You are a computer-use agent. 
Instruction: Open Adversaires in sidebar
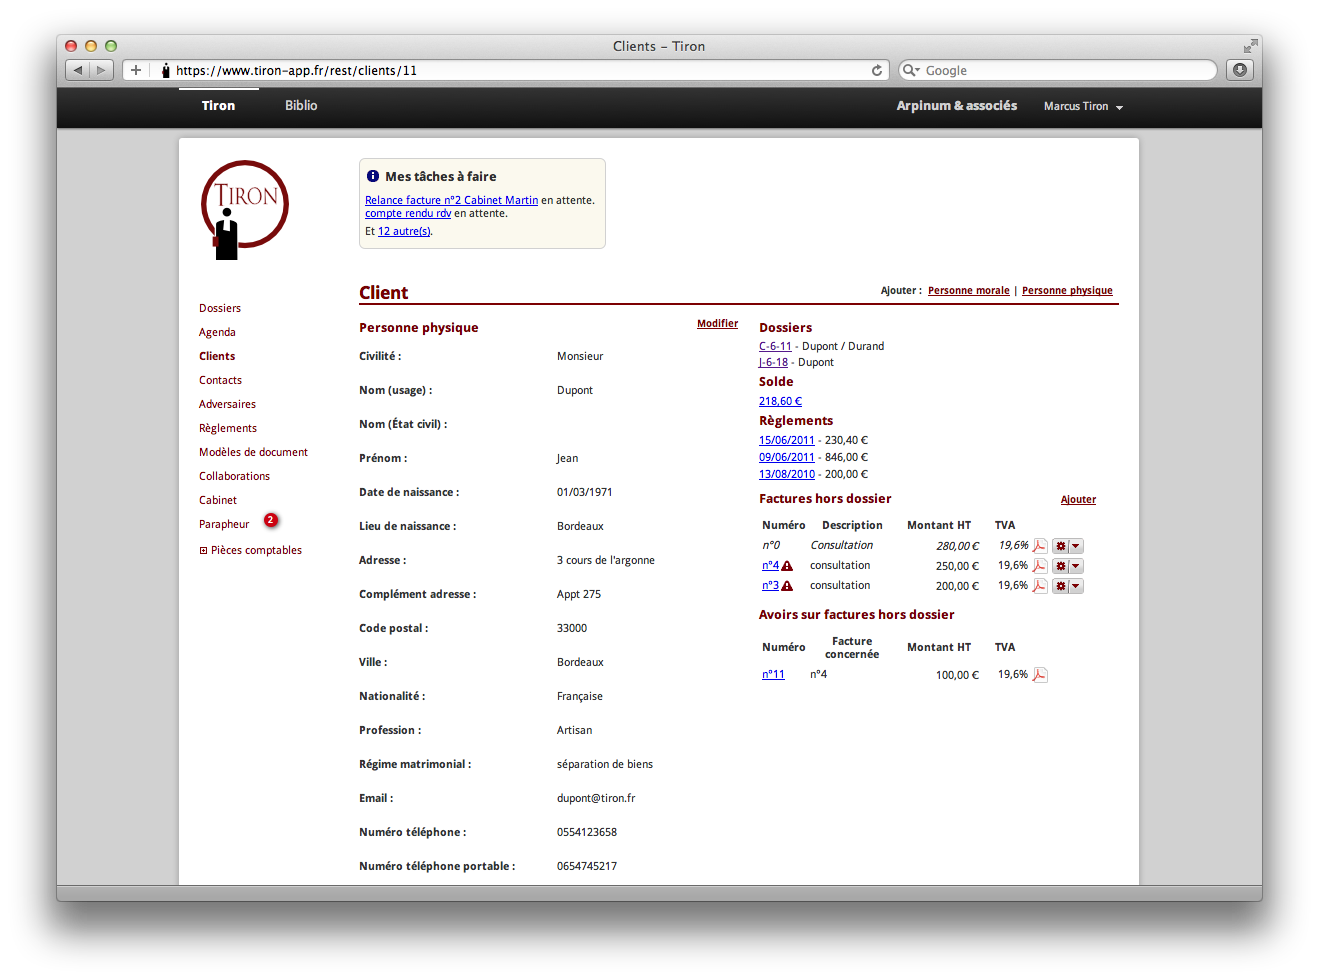point(227,404)
